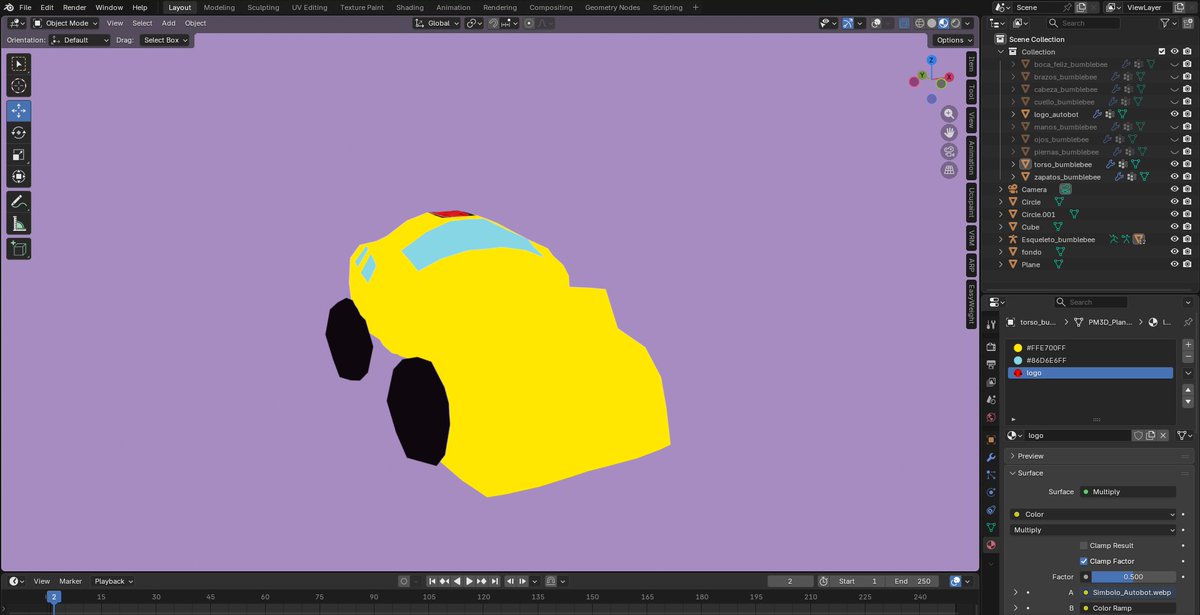Select the #FFE700FF material slot

click(x=1091, y=347)
